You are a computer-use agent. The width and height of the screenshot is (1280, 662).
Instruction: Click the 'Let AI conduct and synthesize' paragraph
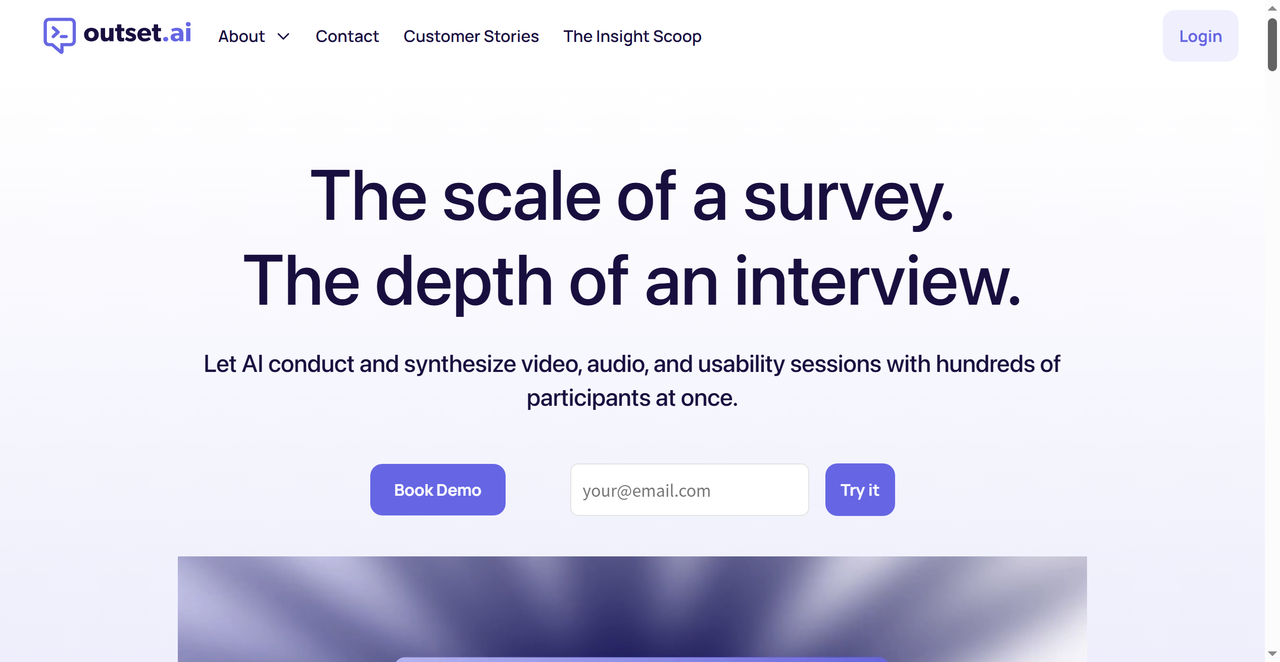[x=632, y=380]
